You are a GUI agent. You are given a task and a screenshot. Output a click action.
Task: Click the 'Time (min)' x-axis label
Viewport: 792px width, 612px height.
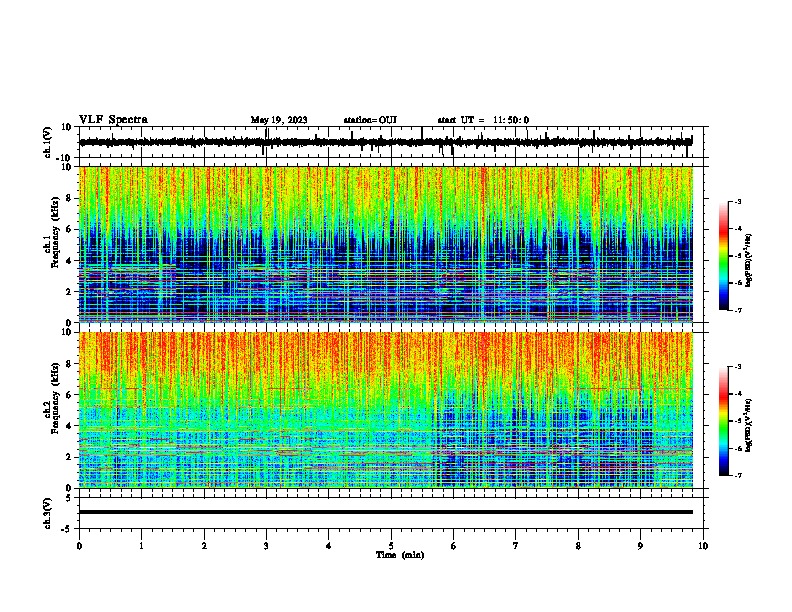(400, 555)
